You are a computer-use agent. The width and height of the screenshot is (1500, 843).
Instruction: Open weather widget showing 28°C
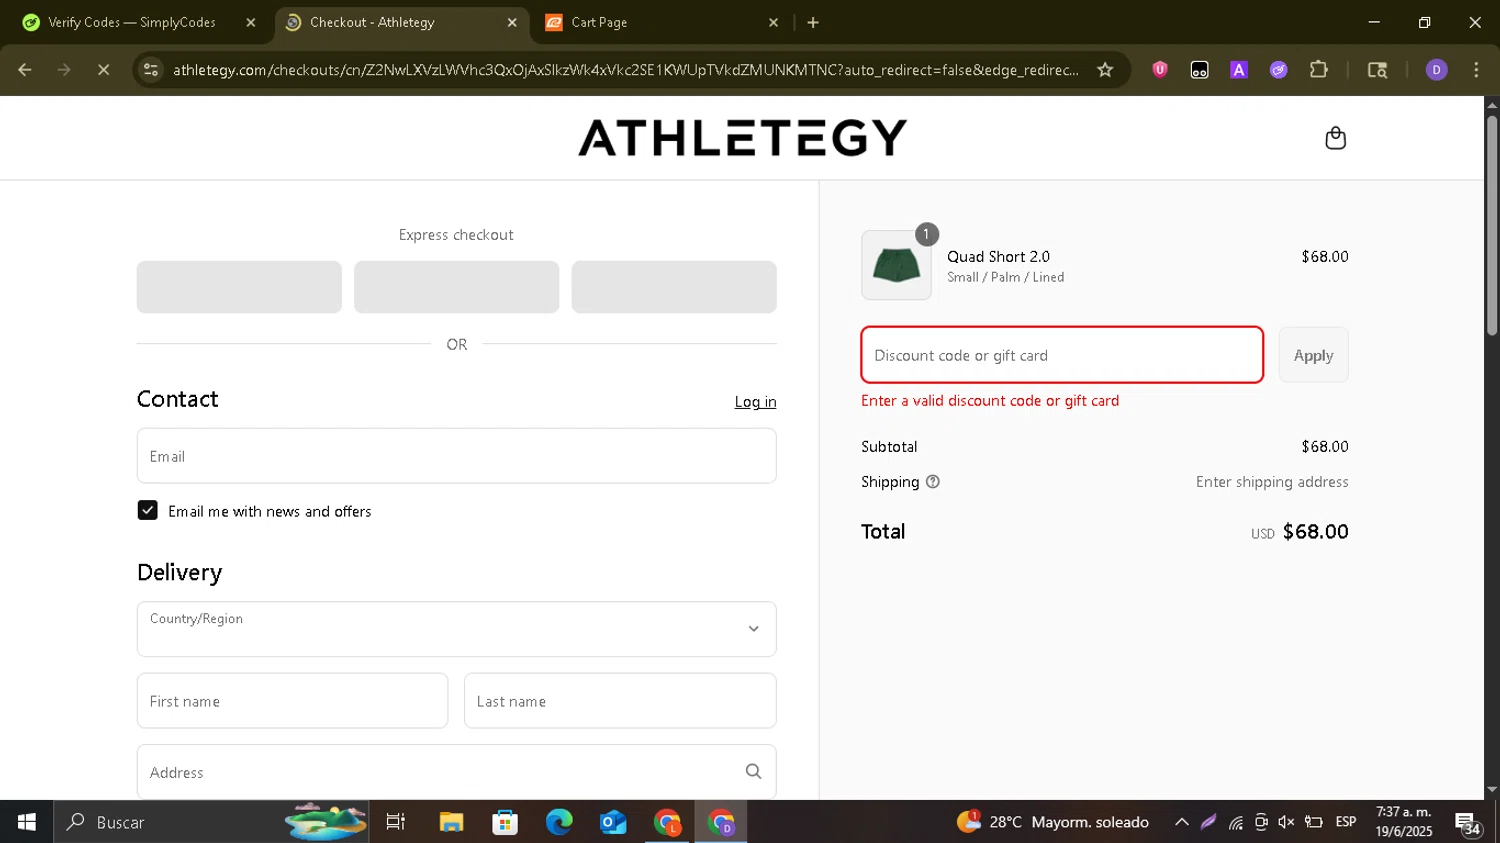click(x=1052, y=822)
